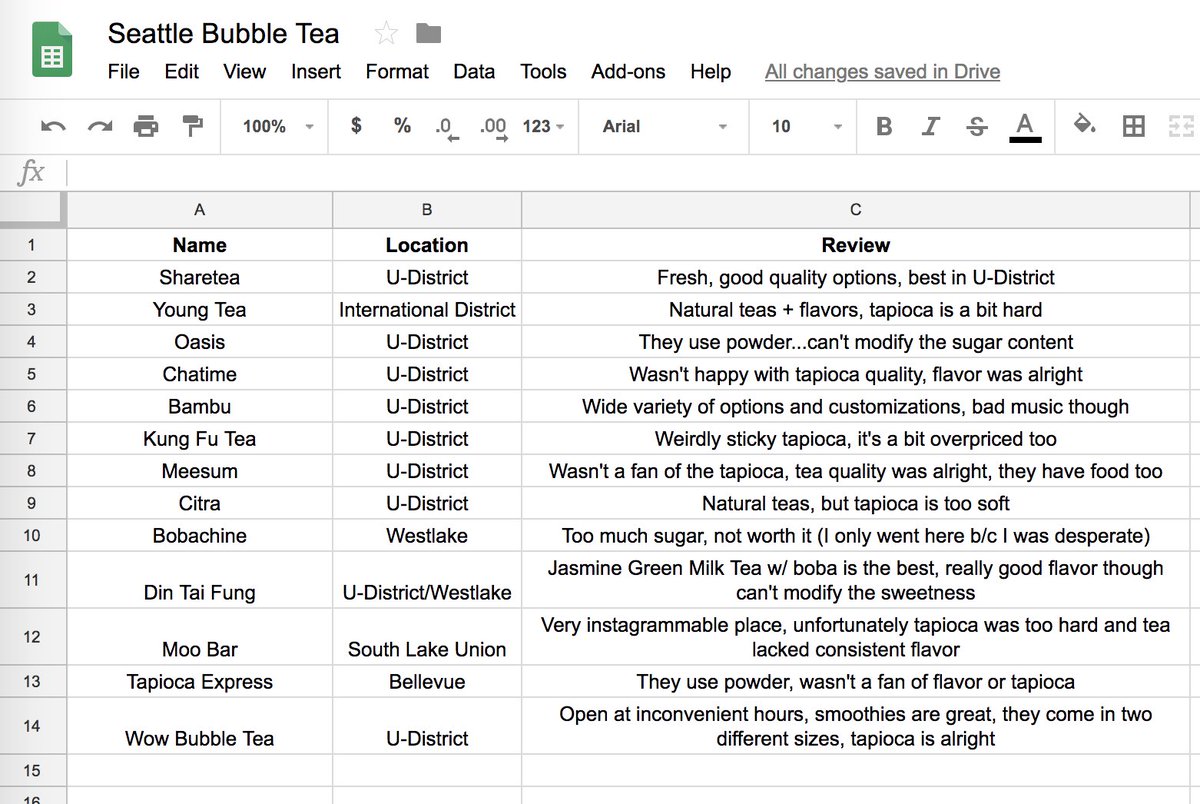
Task: Select the 'Review' header cell
Action: [856, 245]
